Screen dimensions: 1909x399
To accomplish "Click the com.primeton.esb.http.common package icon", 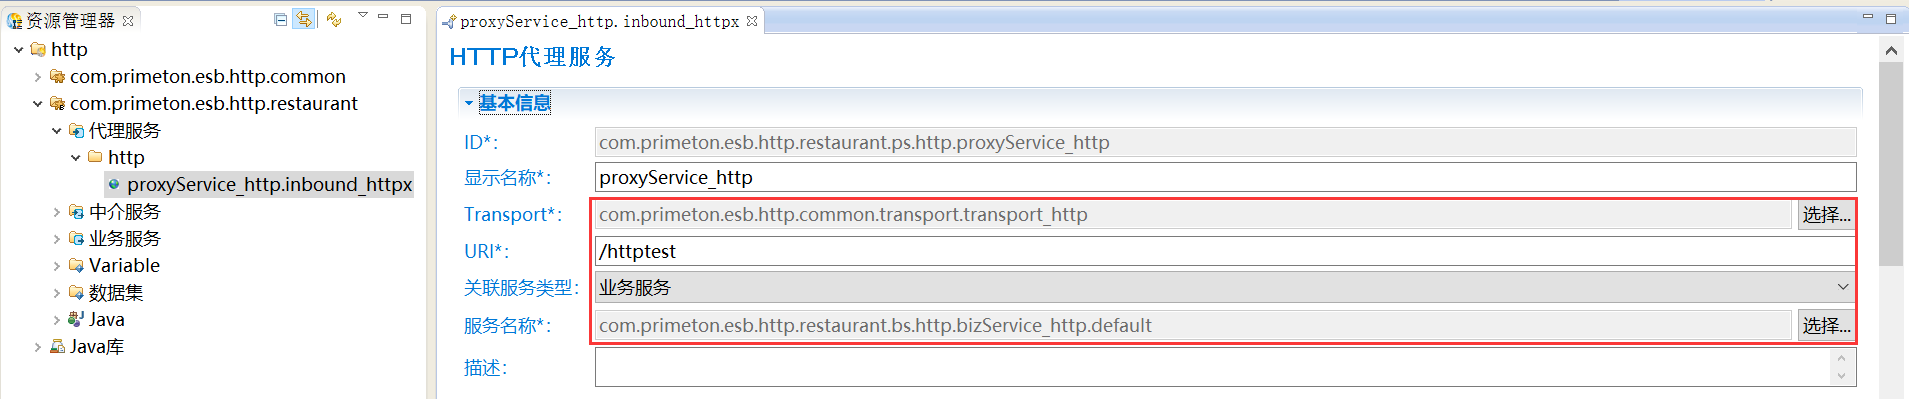I will (57, 76).
